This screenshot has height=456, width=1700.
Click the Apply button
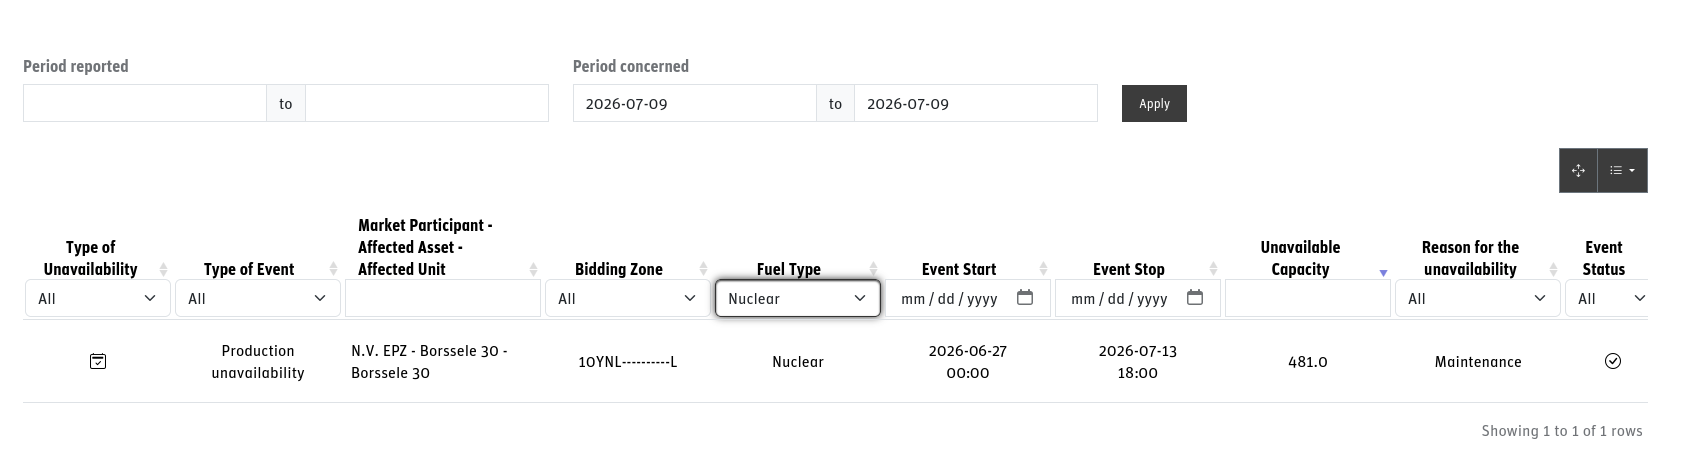click(1154, 104)
